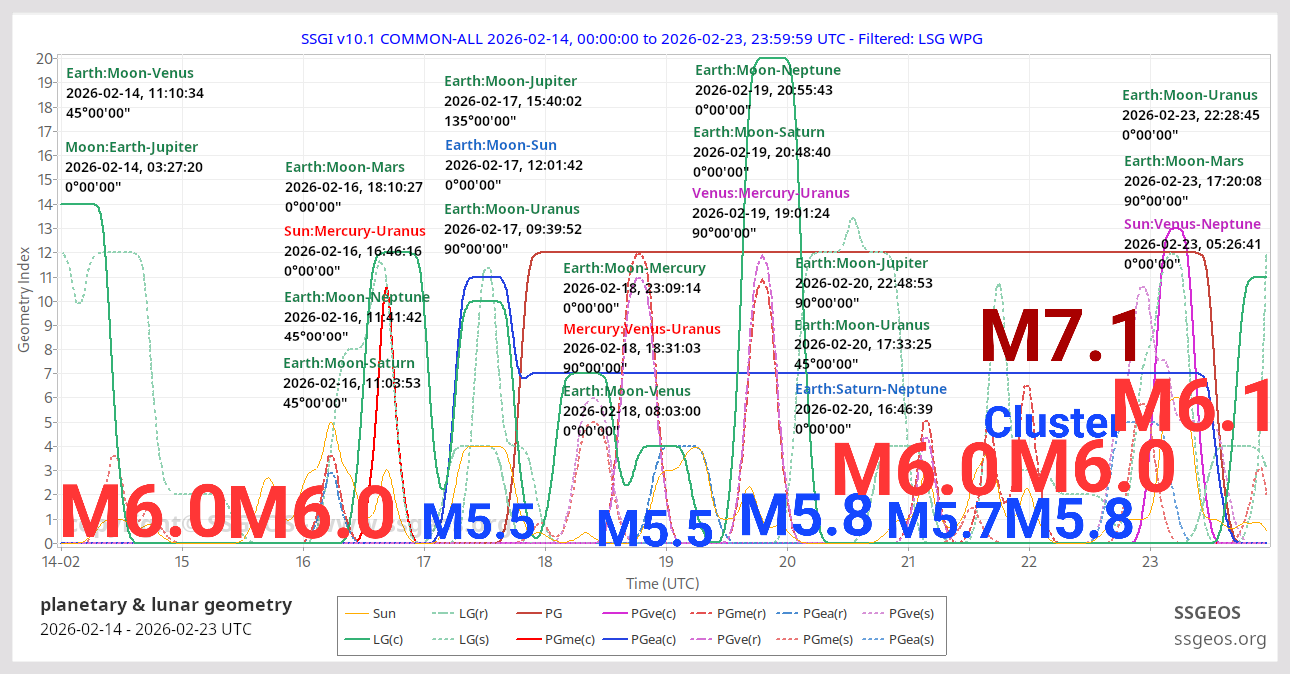This screenshot has height=674, width=1290.
Task: Click the Sun:Mercury-Uranus red annotation
Action: 355,230
